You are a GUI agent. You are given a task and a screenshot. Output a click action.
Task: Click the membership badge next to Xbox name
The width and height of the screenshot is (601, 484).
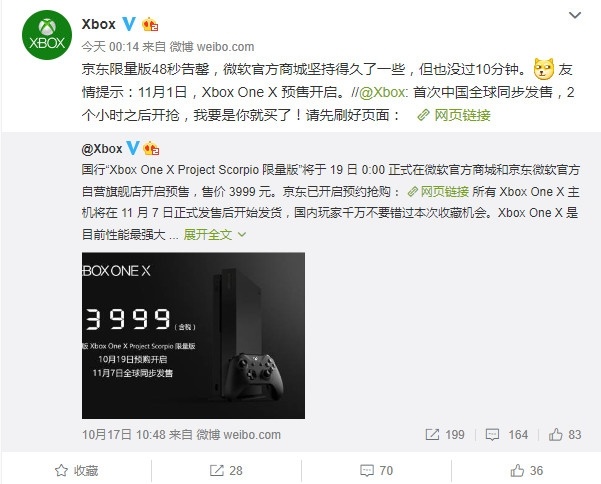tap(150, 25)
